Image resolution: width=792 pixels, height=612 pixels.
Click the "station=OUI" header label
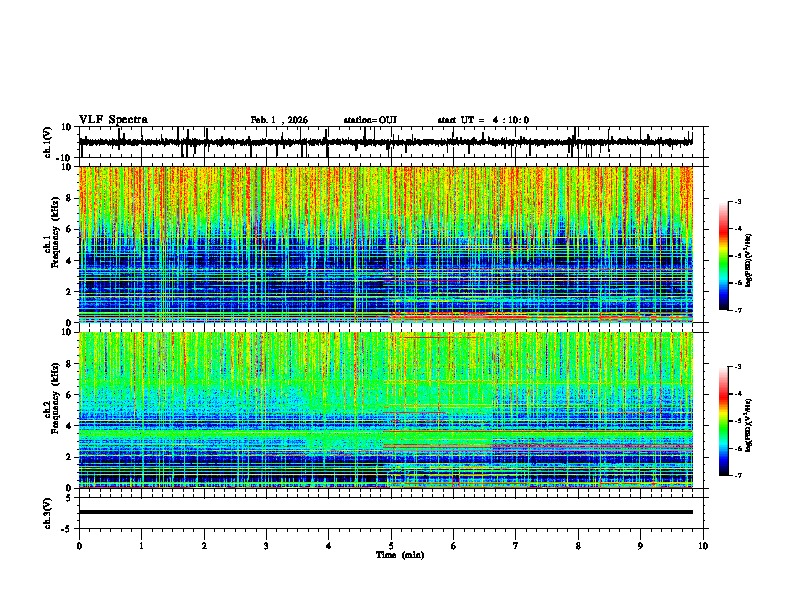coord(370,120)
